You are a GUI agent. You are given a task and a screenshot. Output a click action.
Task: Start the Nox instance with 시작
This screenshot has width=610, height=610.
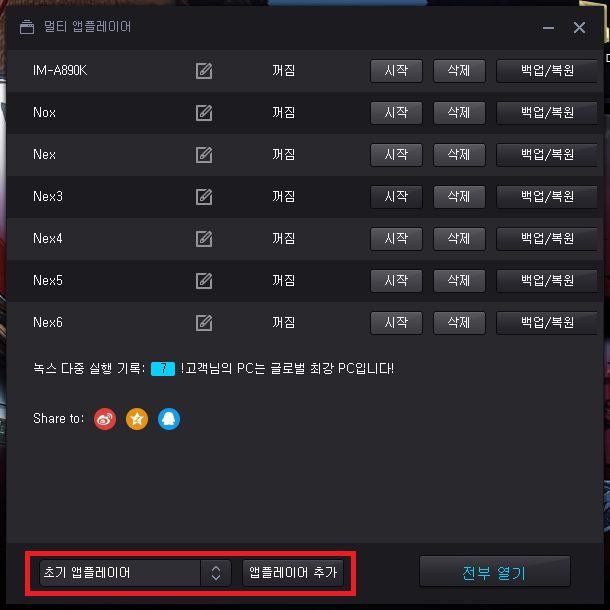pos(396,113)
